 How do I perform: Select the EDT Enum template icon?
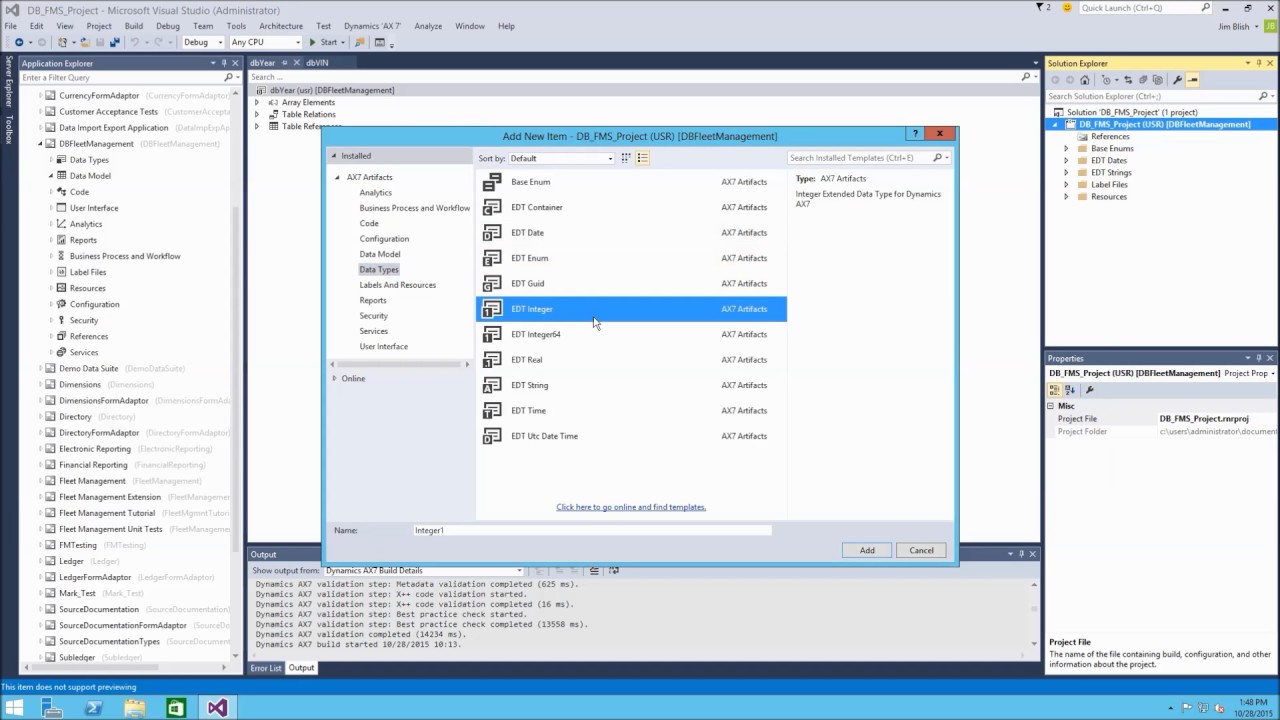pos(492,258)
